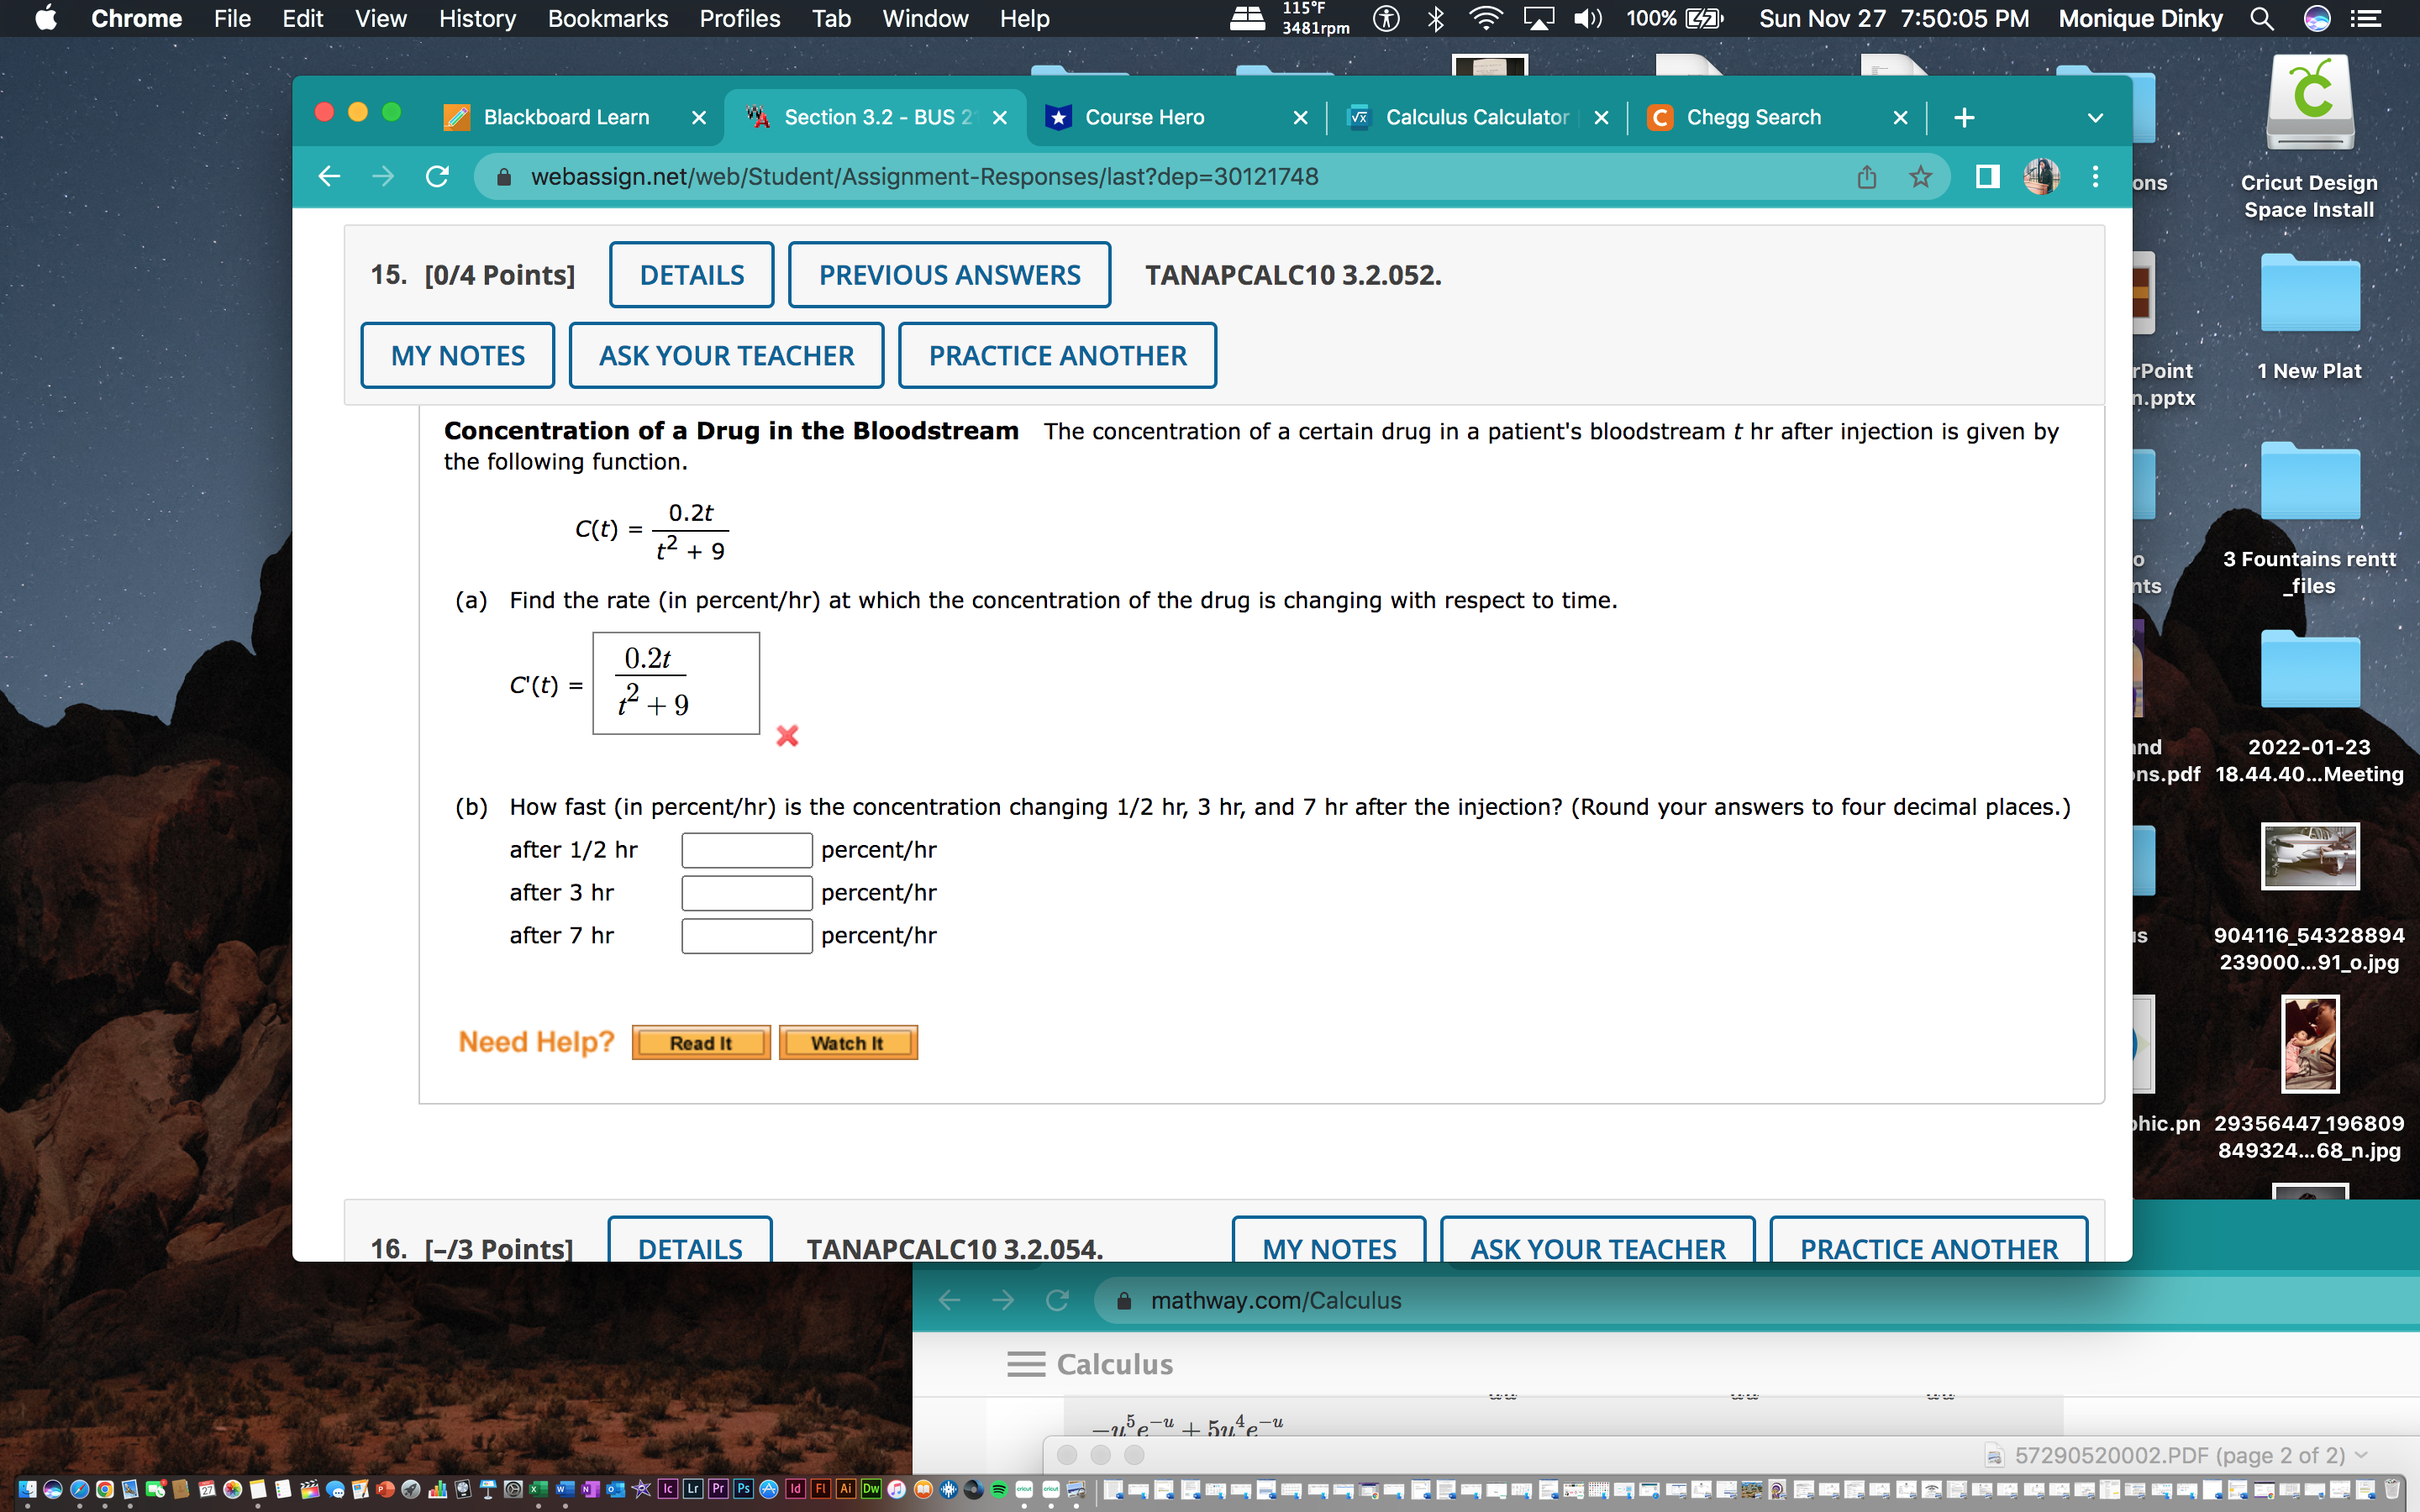Viewport: 2420px width, 1512px height.
Task: Open the Mathway Calculus hamburger menu
Action: (x=1025, y=1364)
